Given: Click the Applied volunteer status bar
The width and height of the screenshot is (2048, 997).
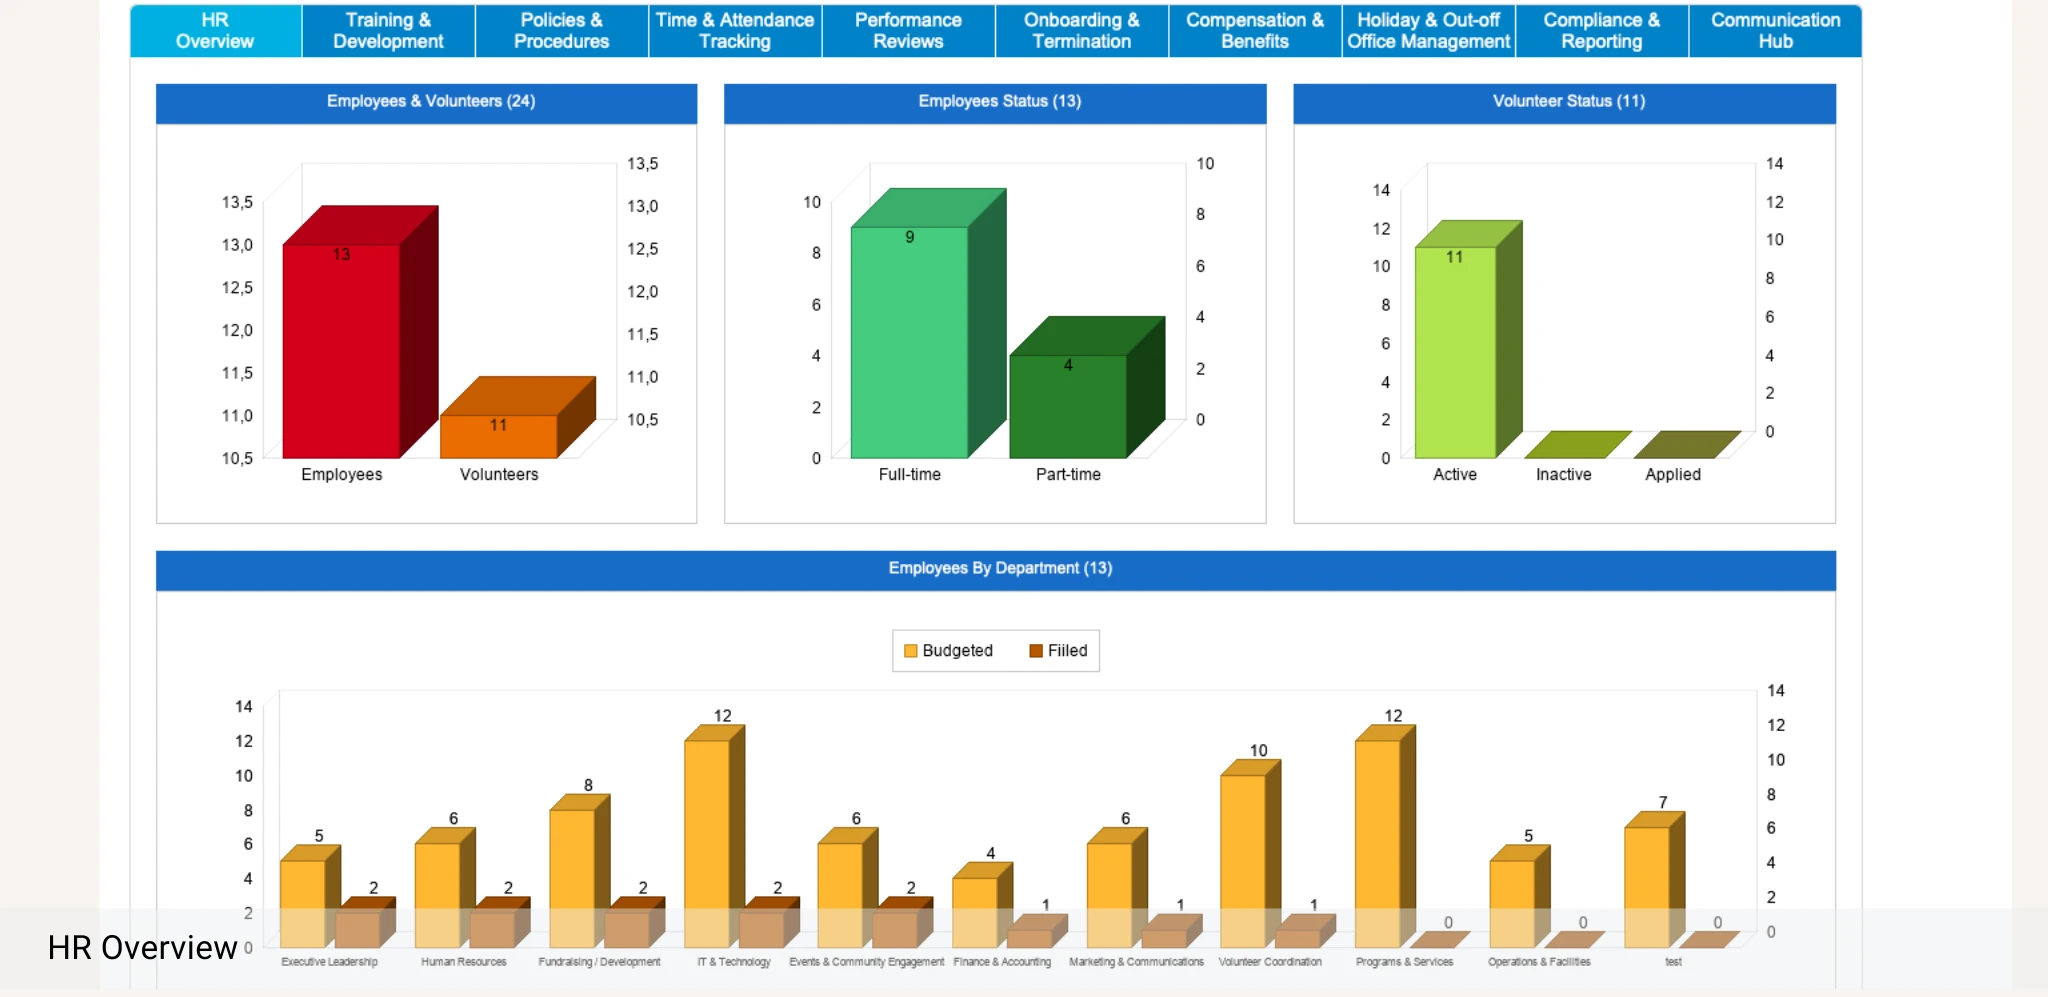Looking at the screenshot, I should pos(1686,444).
